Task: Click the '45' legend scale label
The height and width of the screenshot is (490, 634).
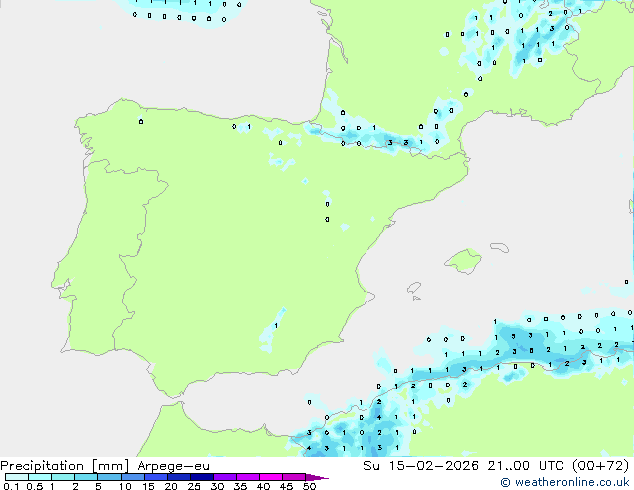Action: click(286, 486)
